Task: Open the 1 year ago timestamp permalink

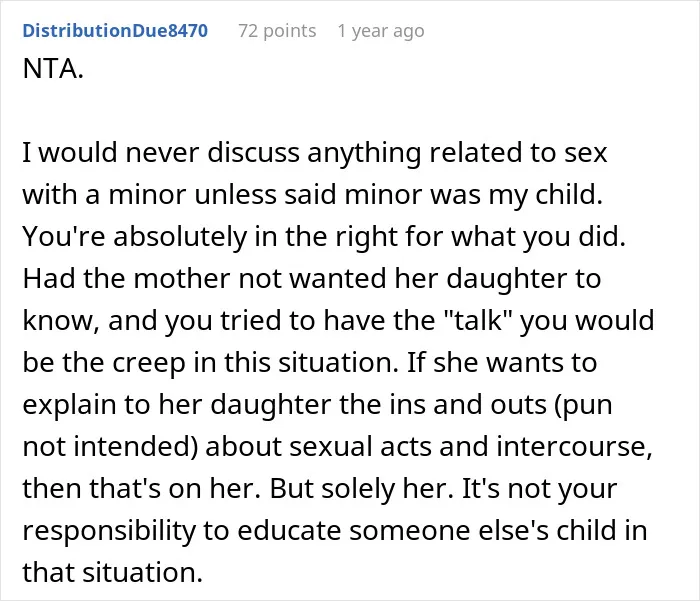Action: click(x=381, y=31)
